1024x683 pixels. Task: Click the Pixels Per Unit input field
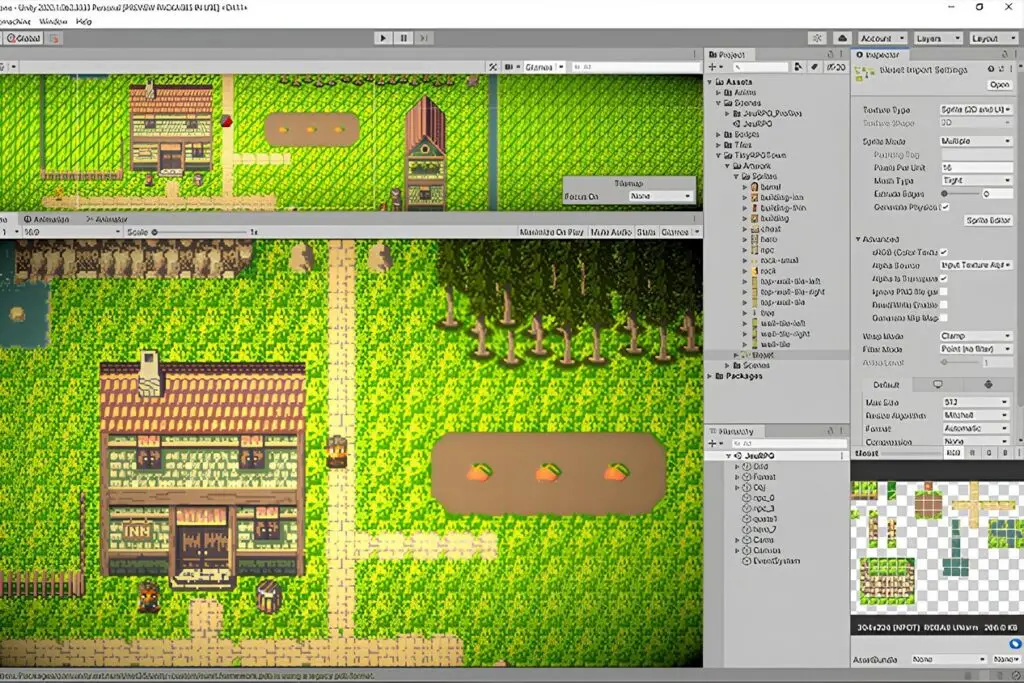pyautogui.click(x=976, y=167)
